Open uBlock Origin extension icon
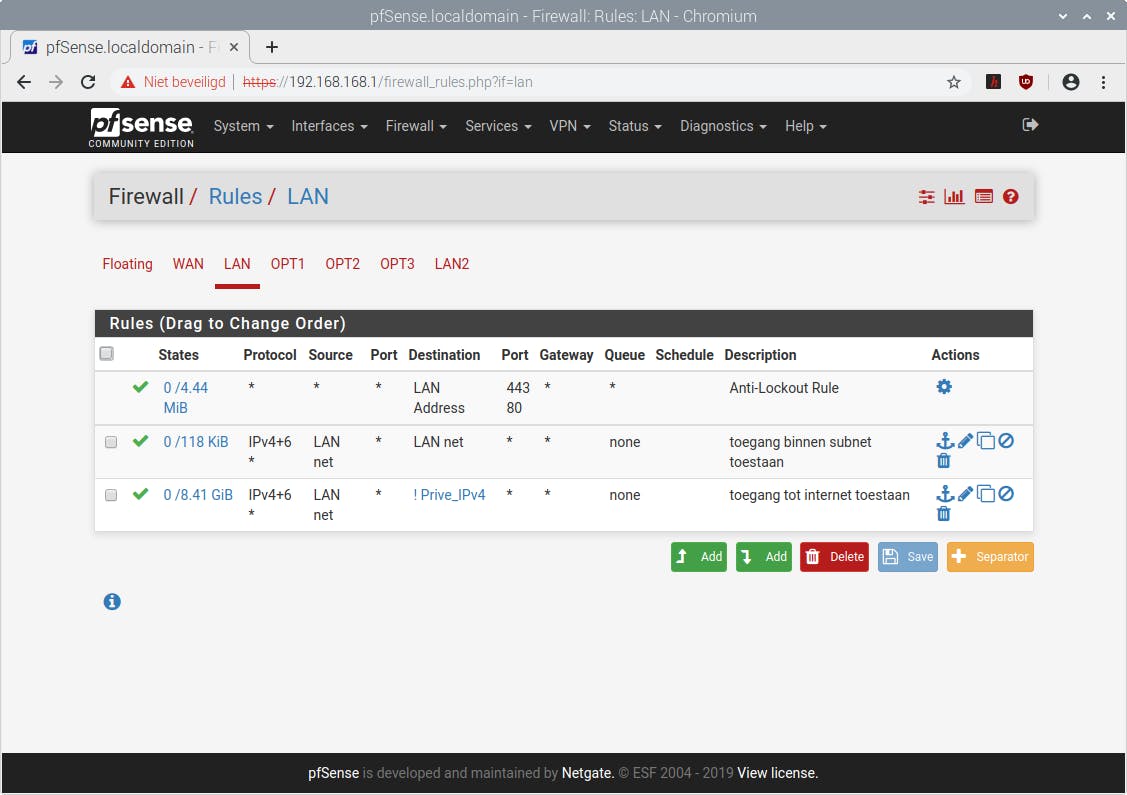 (1026, 83)
